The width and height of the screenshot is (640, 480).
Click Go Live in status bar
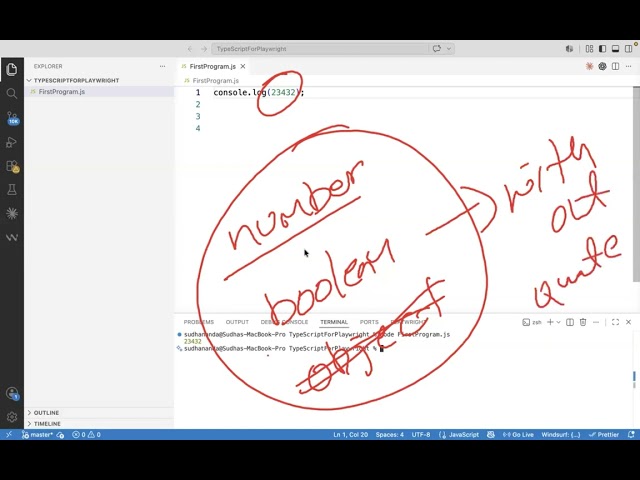[x=518, y=435]
